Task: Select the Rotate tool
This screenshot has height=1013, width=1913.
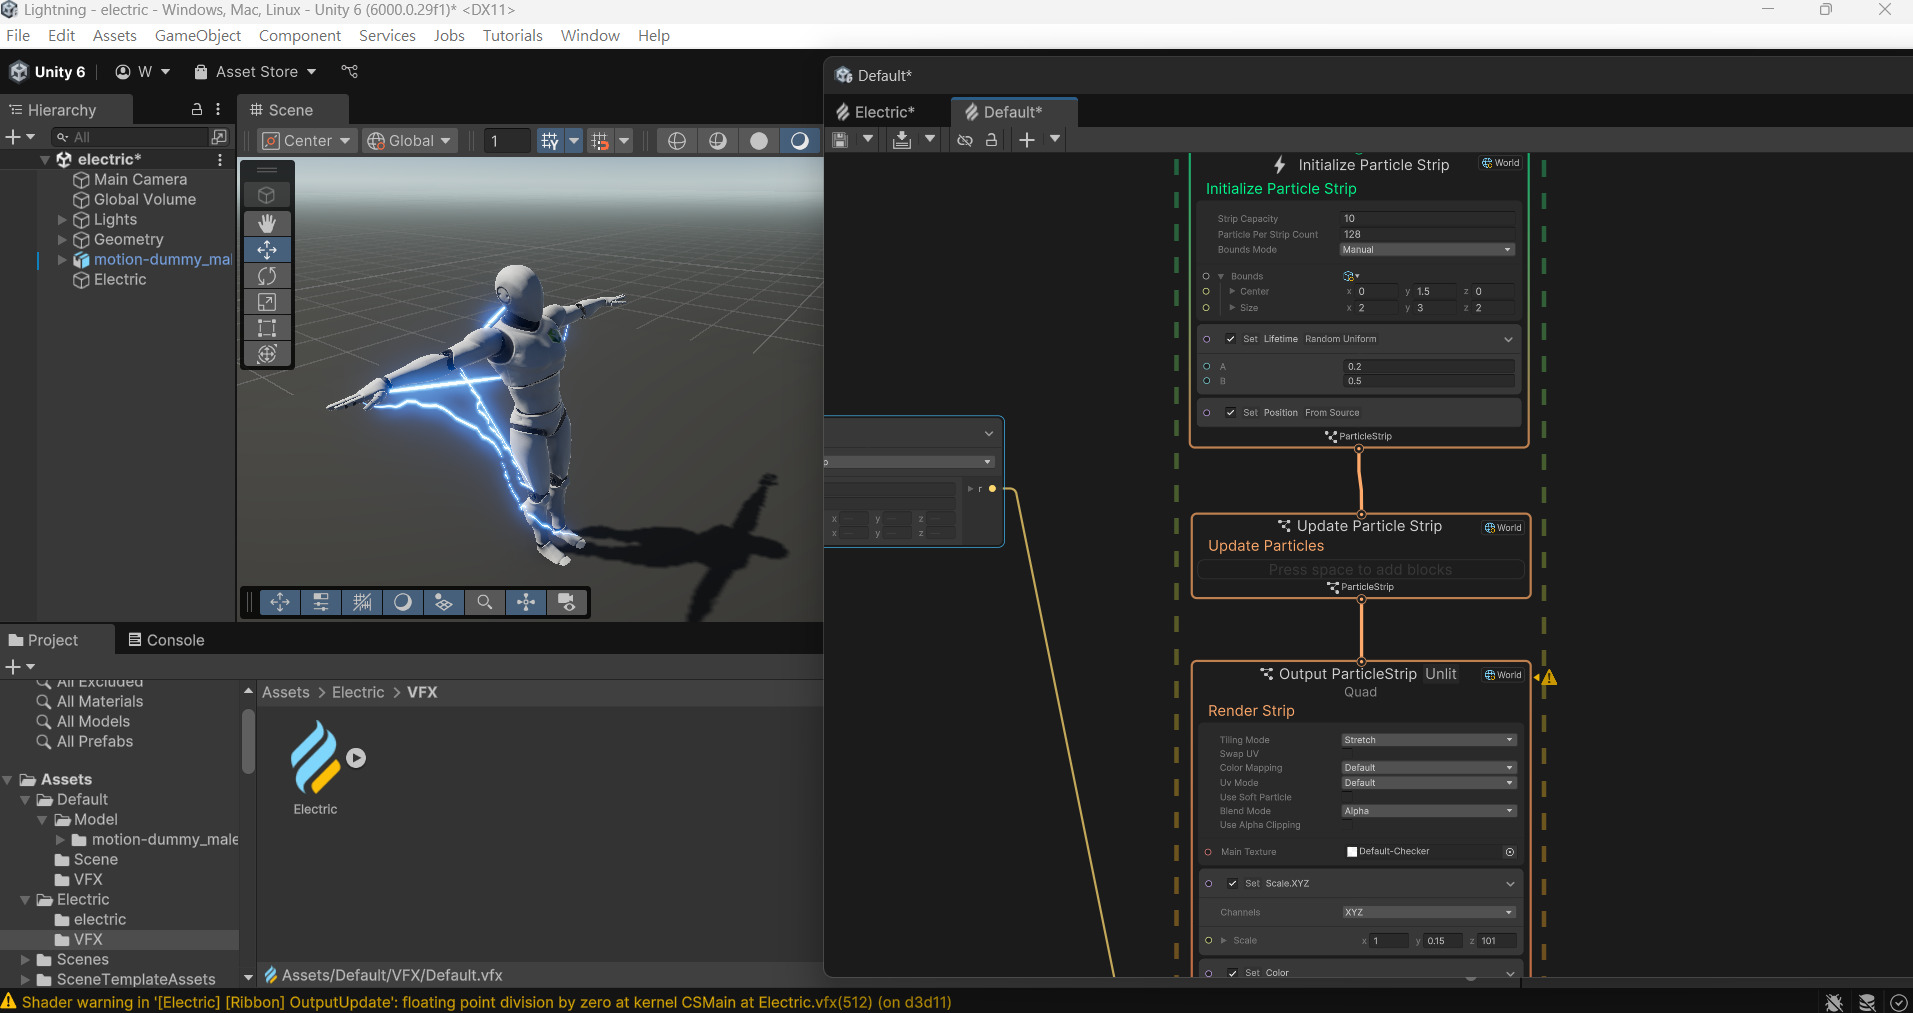Action: pos(267,276)
